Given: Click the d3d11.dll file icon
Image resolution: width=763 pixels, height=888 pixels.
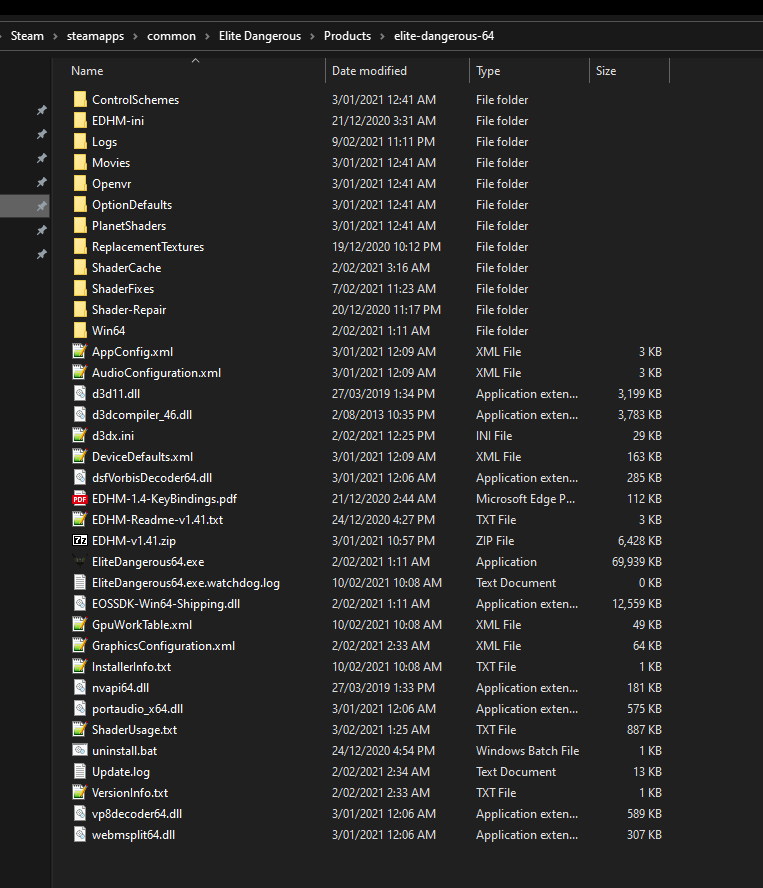Looking at the screenshot, I should 80,394.
